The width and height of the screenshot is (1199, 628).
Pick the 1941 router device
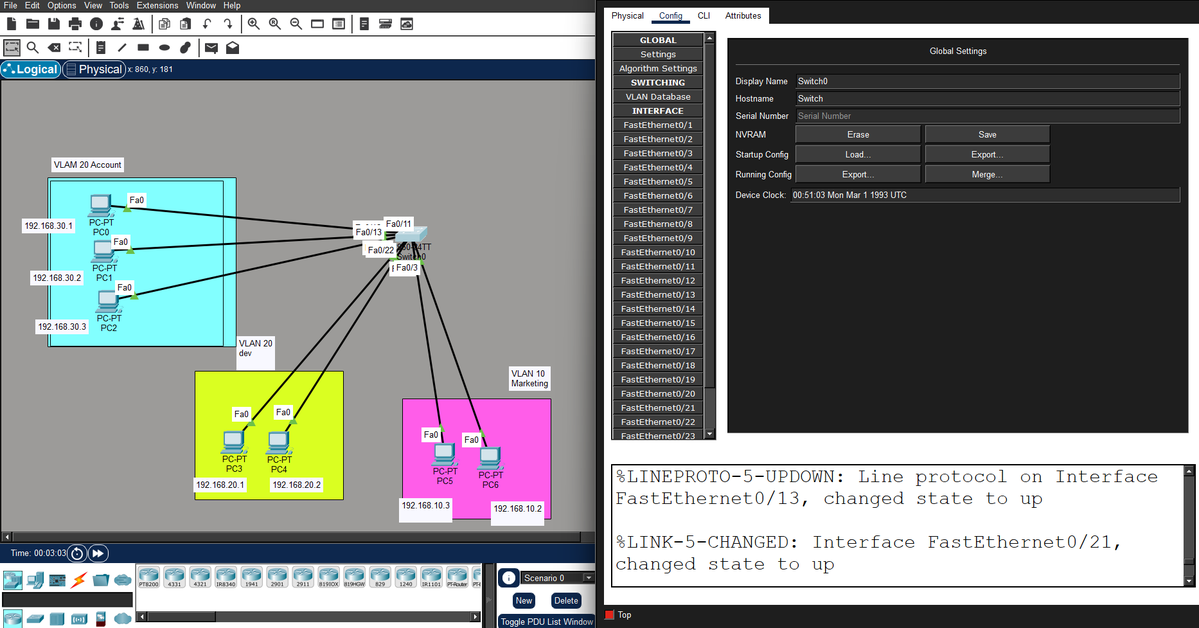pyautogui.click(x=252, y=578)
